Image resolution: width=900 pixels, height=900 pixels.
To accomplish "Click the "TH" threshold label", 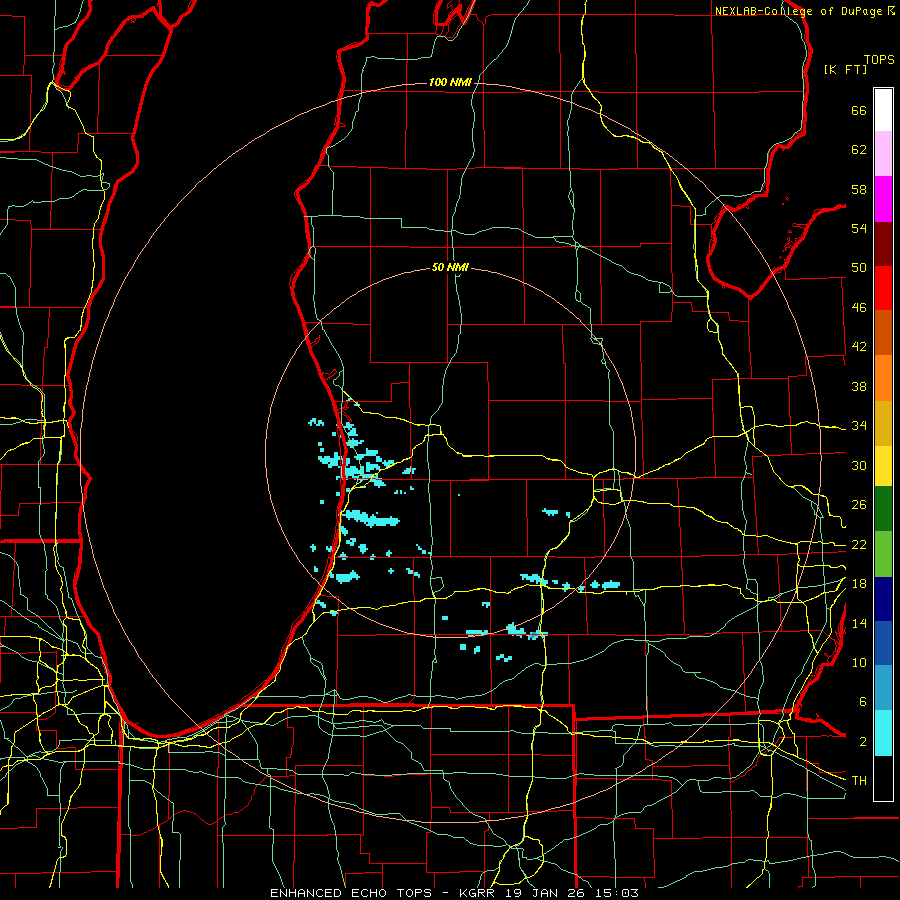I will (x=859, y=781).
